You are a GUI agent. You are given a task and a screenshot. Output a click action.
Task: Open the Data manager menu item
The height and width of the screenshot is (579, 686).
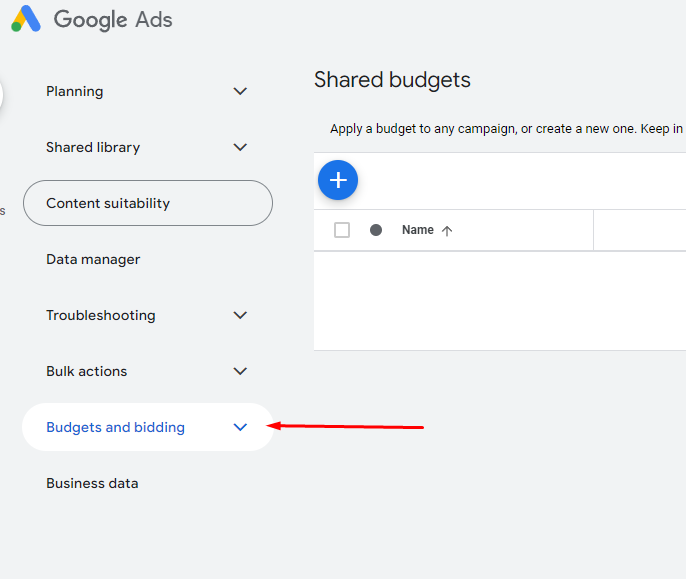[x=93, y=259]
